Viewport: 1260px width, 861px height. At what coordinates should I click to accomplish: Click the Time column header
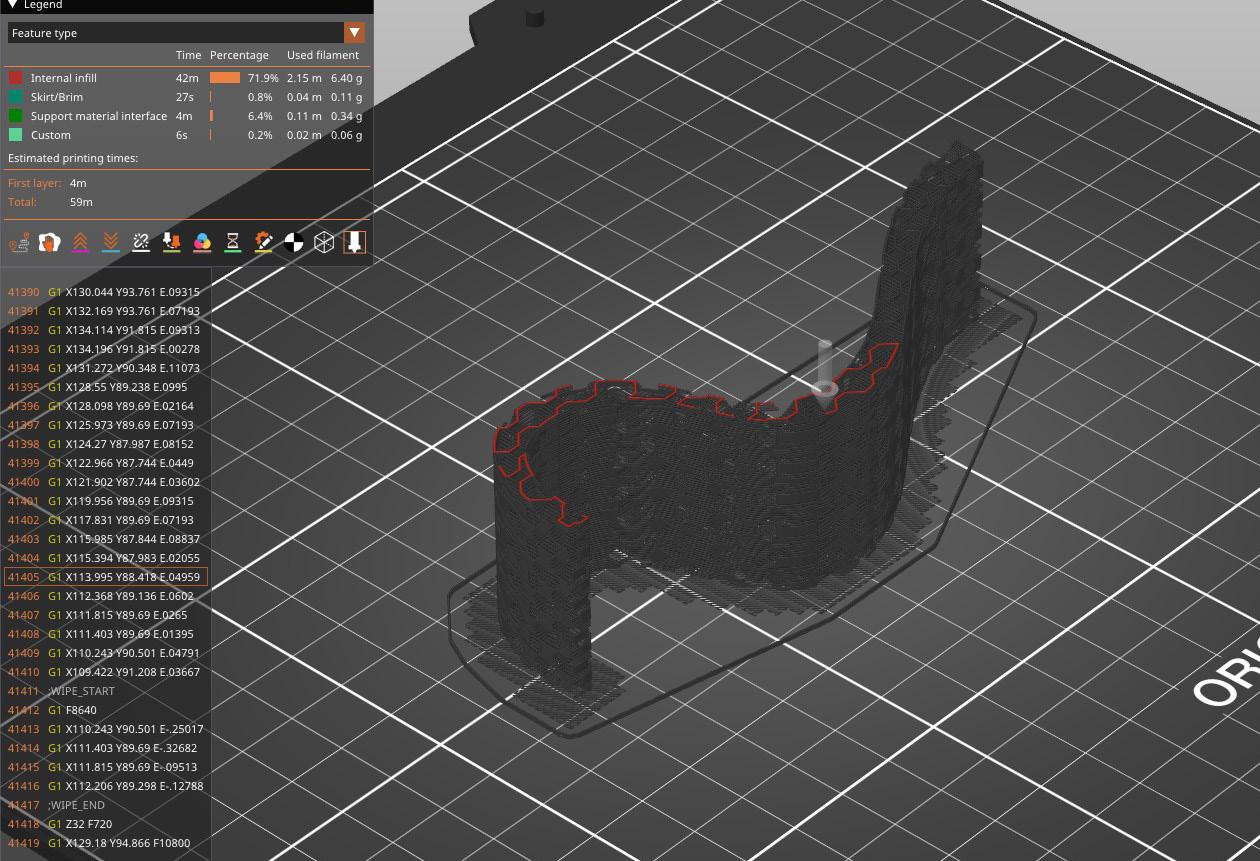coord(188,55)
